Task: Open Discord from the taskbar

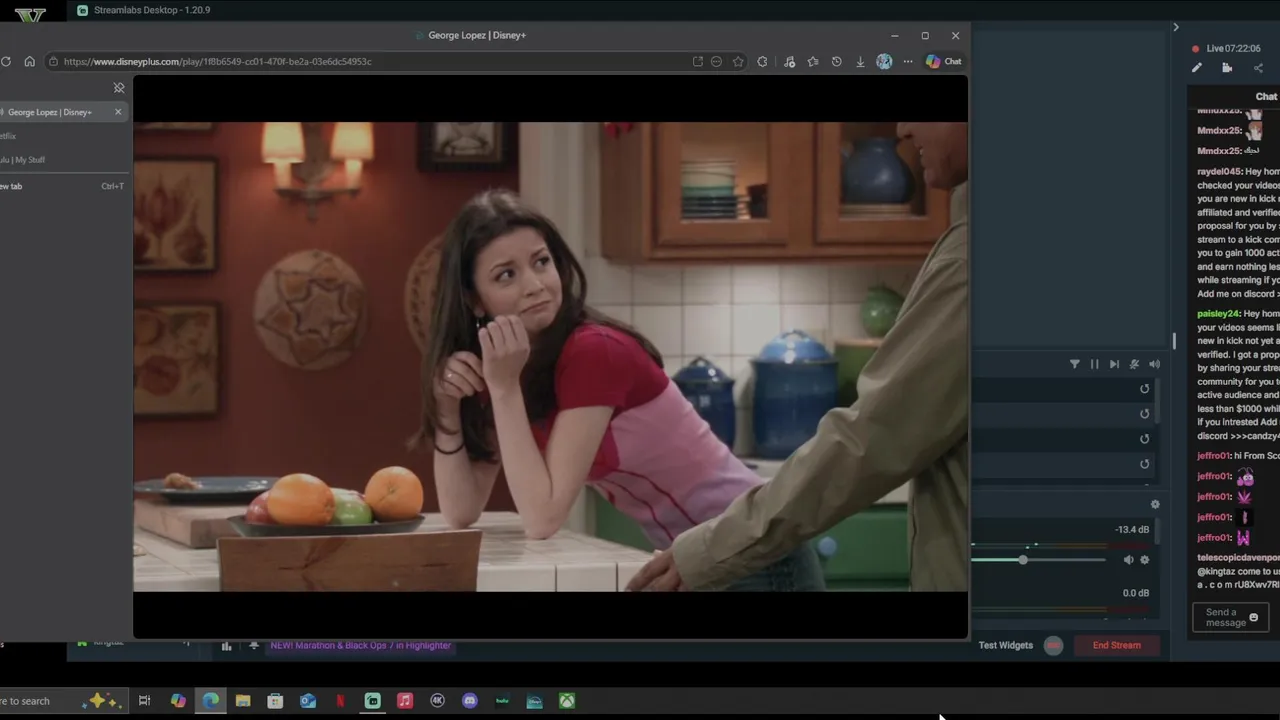Action: coord(470,701)
